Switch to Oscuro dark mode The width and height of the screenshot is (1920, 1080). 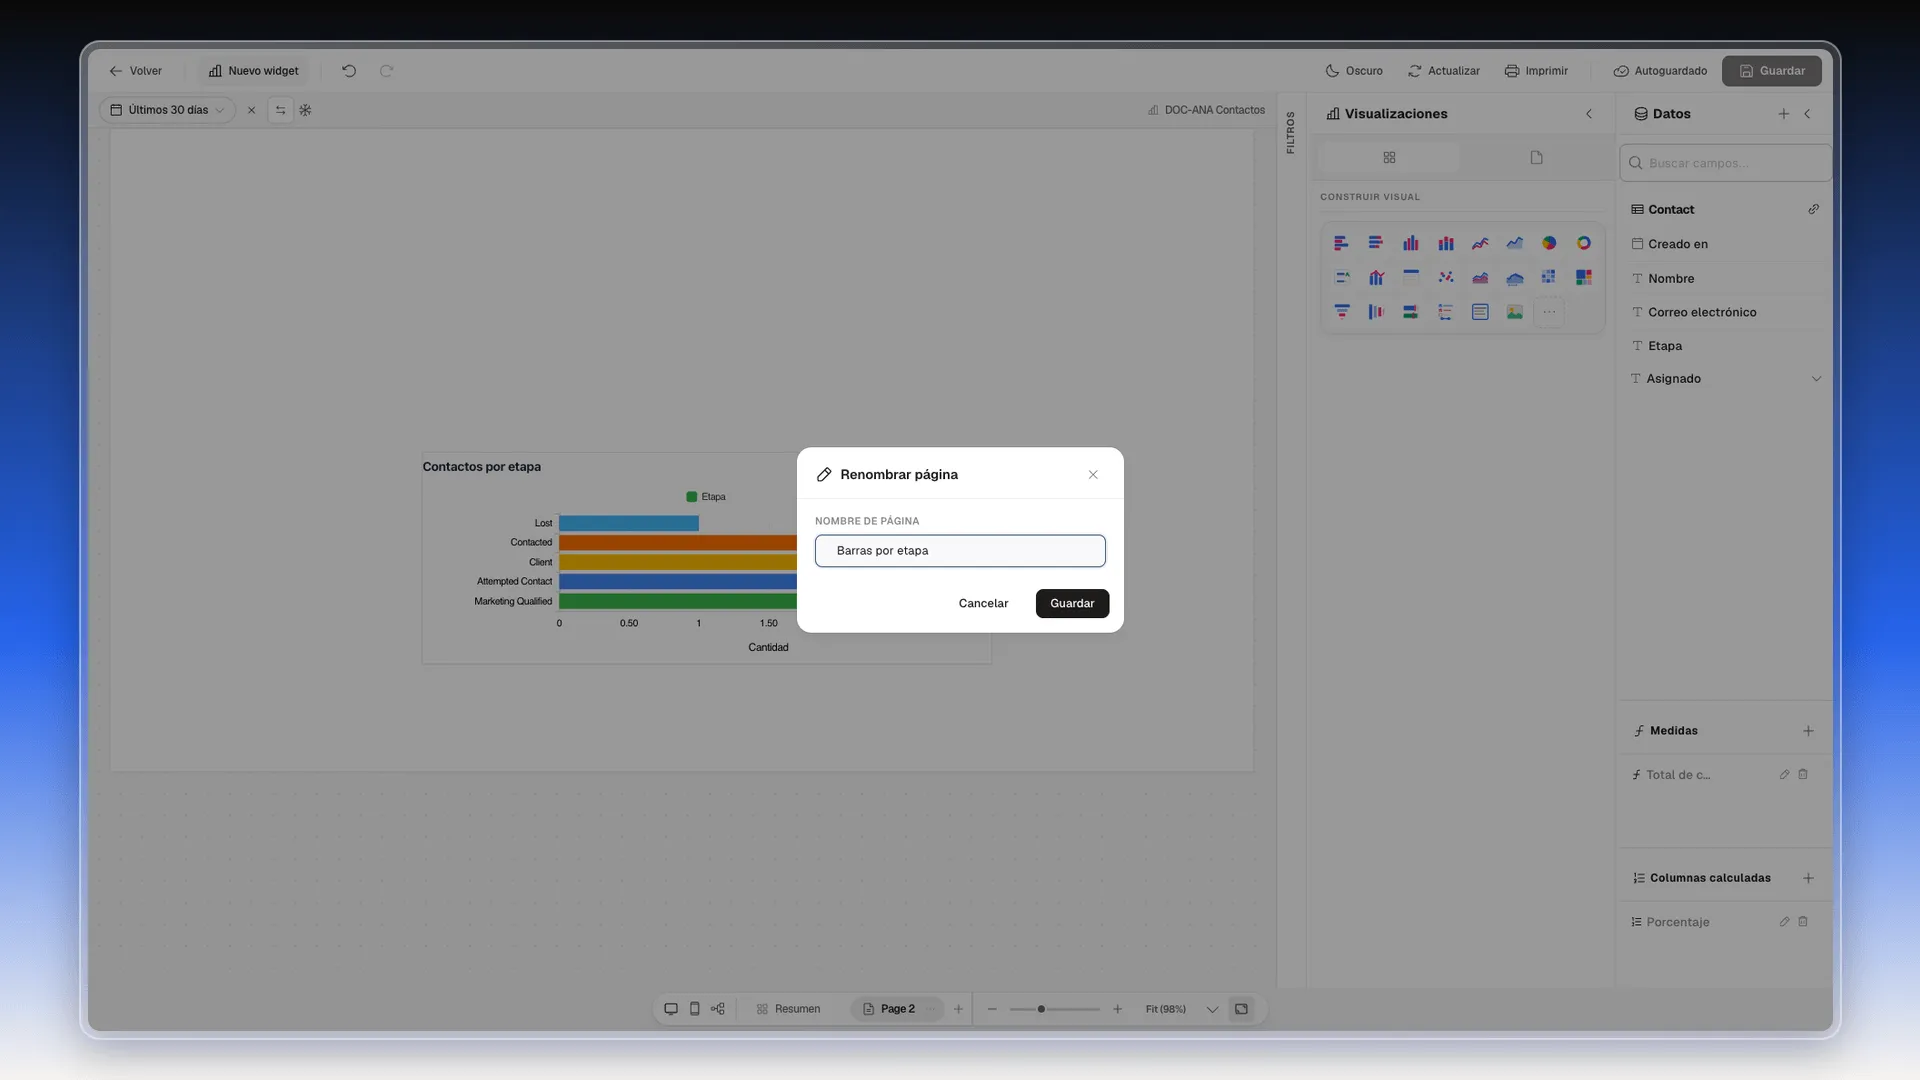(1354, 71)
